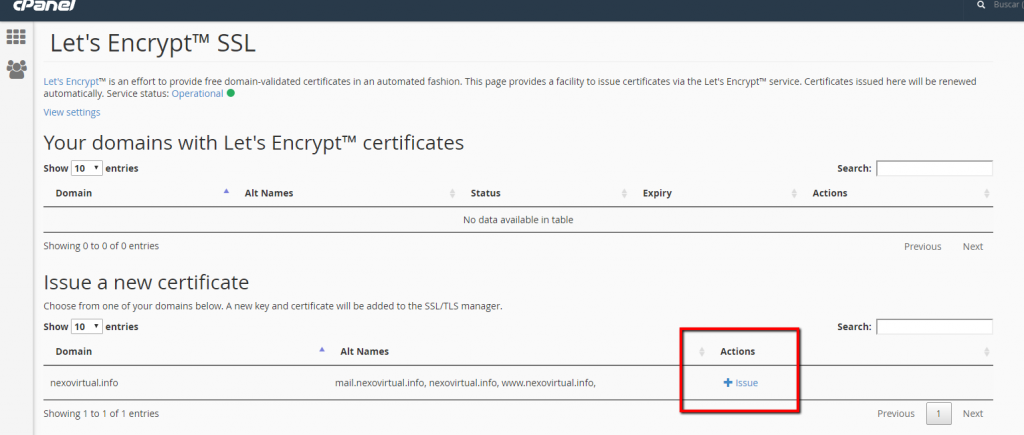The width and height of the screenshot is (1024, 435).
Task: Sort certificates table by Status arrow
Action: [x=624, y=193]
